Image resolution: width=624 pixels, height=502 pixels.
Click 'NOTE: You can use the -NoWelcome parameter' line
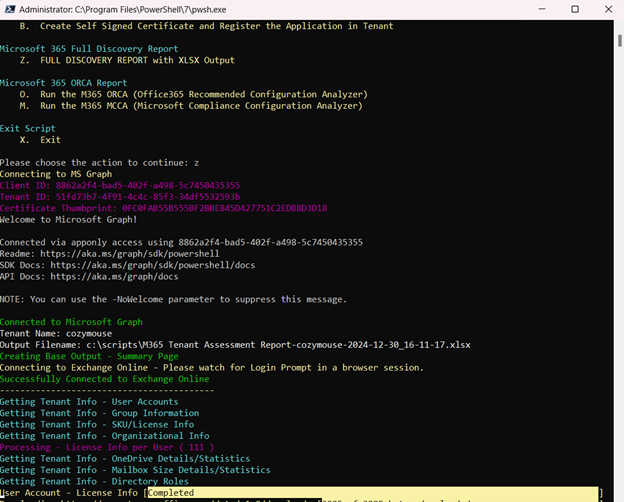pyautogui.click(x=174, y=299)
